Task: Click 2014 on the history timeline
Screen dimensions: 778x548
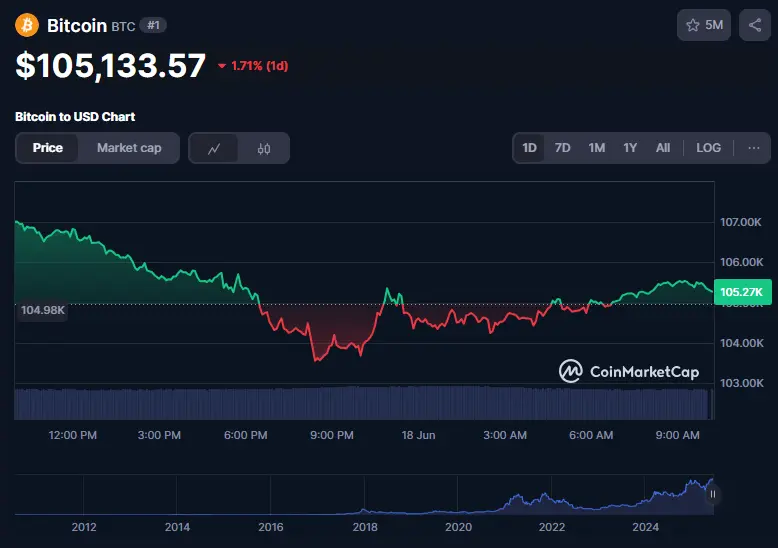Action: [177, 527]
